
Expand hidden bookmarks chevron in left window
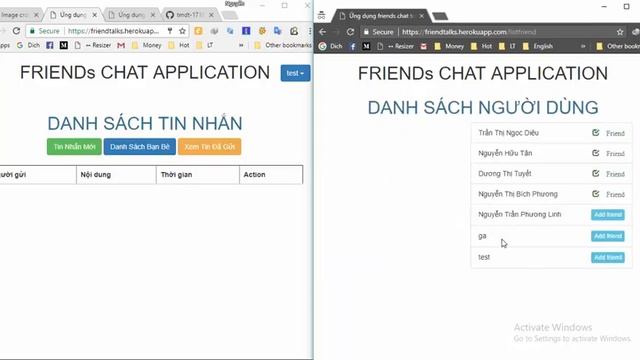(x=241, y=45)
